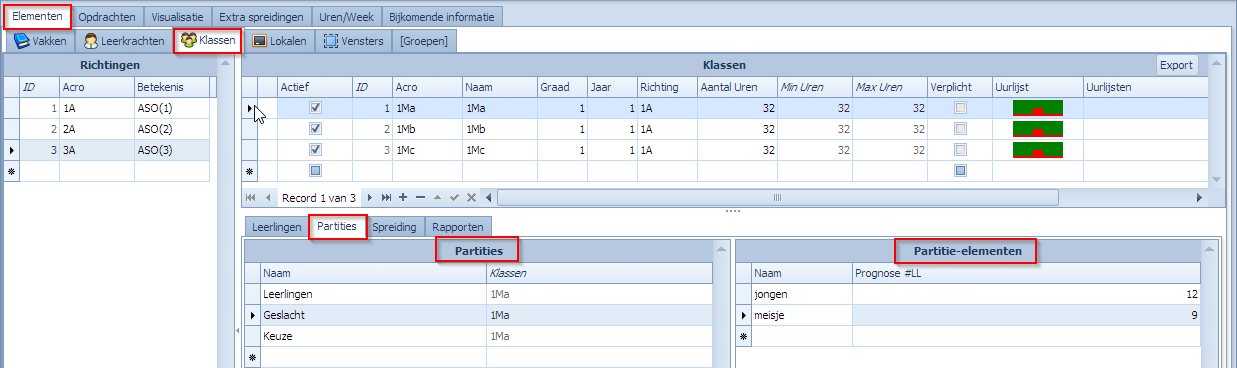This screenshot has height=368, width=1237.
Task: Toggle Verplicht checkbox for 1Mc
Action: point(960,150)
